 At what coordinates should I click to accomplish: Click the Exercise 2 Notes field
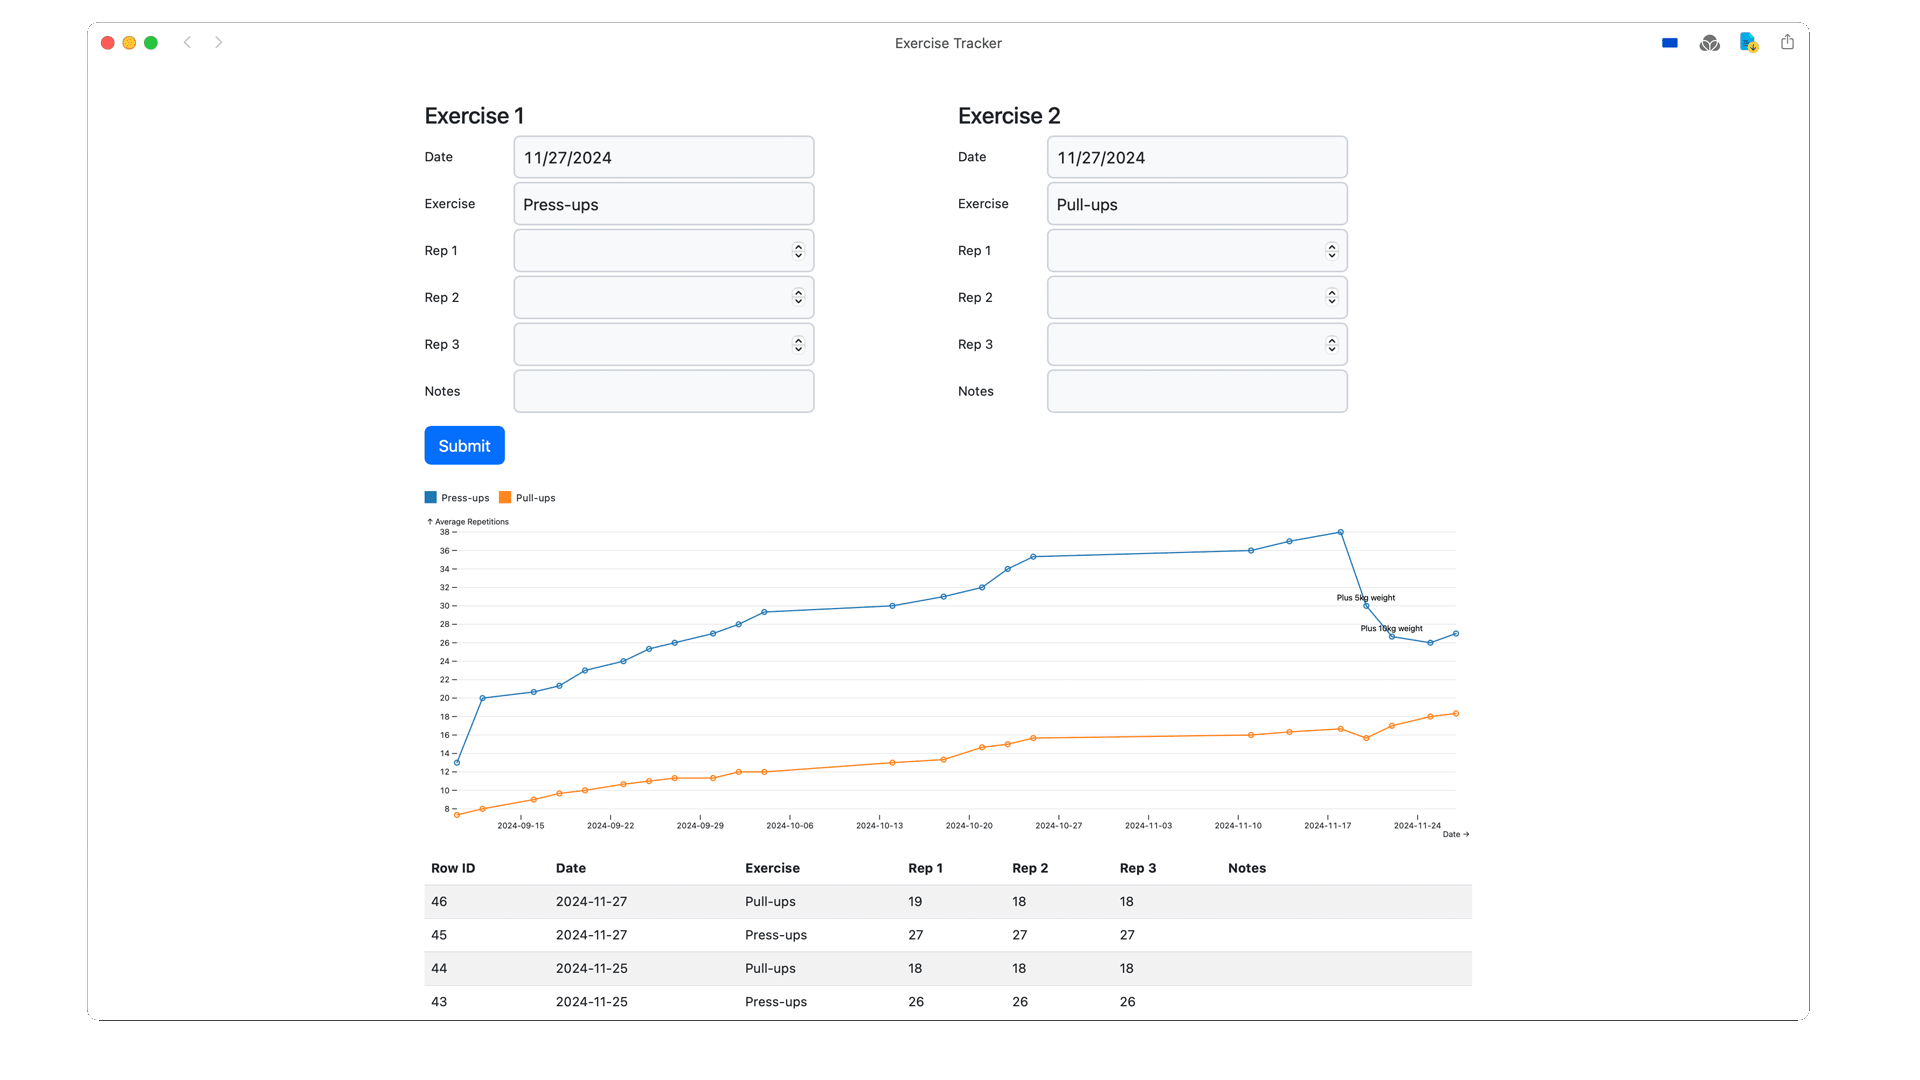click(x=1196, y=392)
